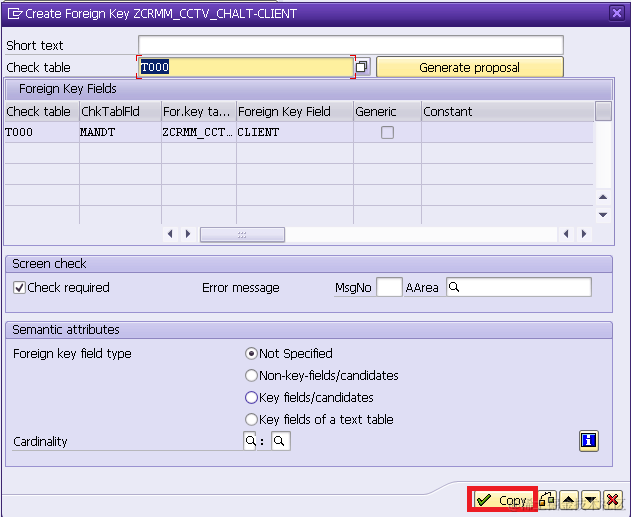Click the Generic column header
The image size is (631, 517).
click(387, 111)
